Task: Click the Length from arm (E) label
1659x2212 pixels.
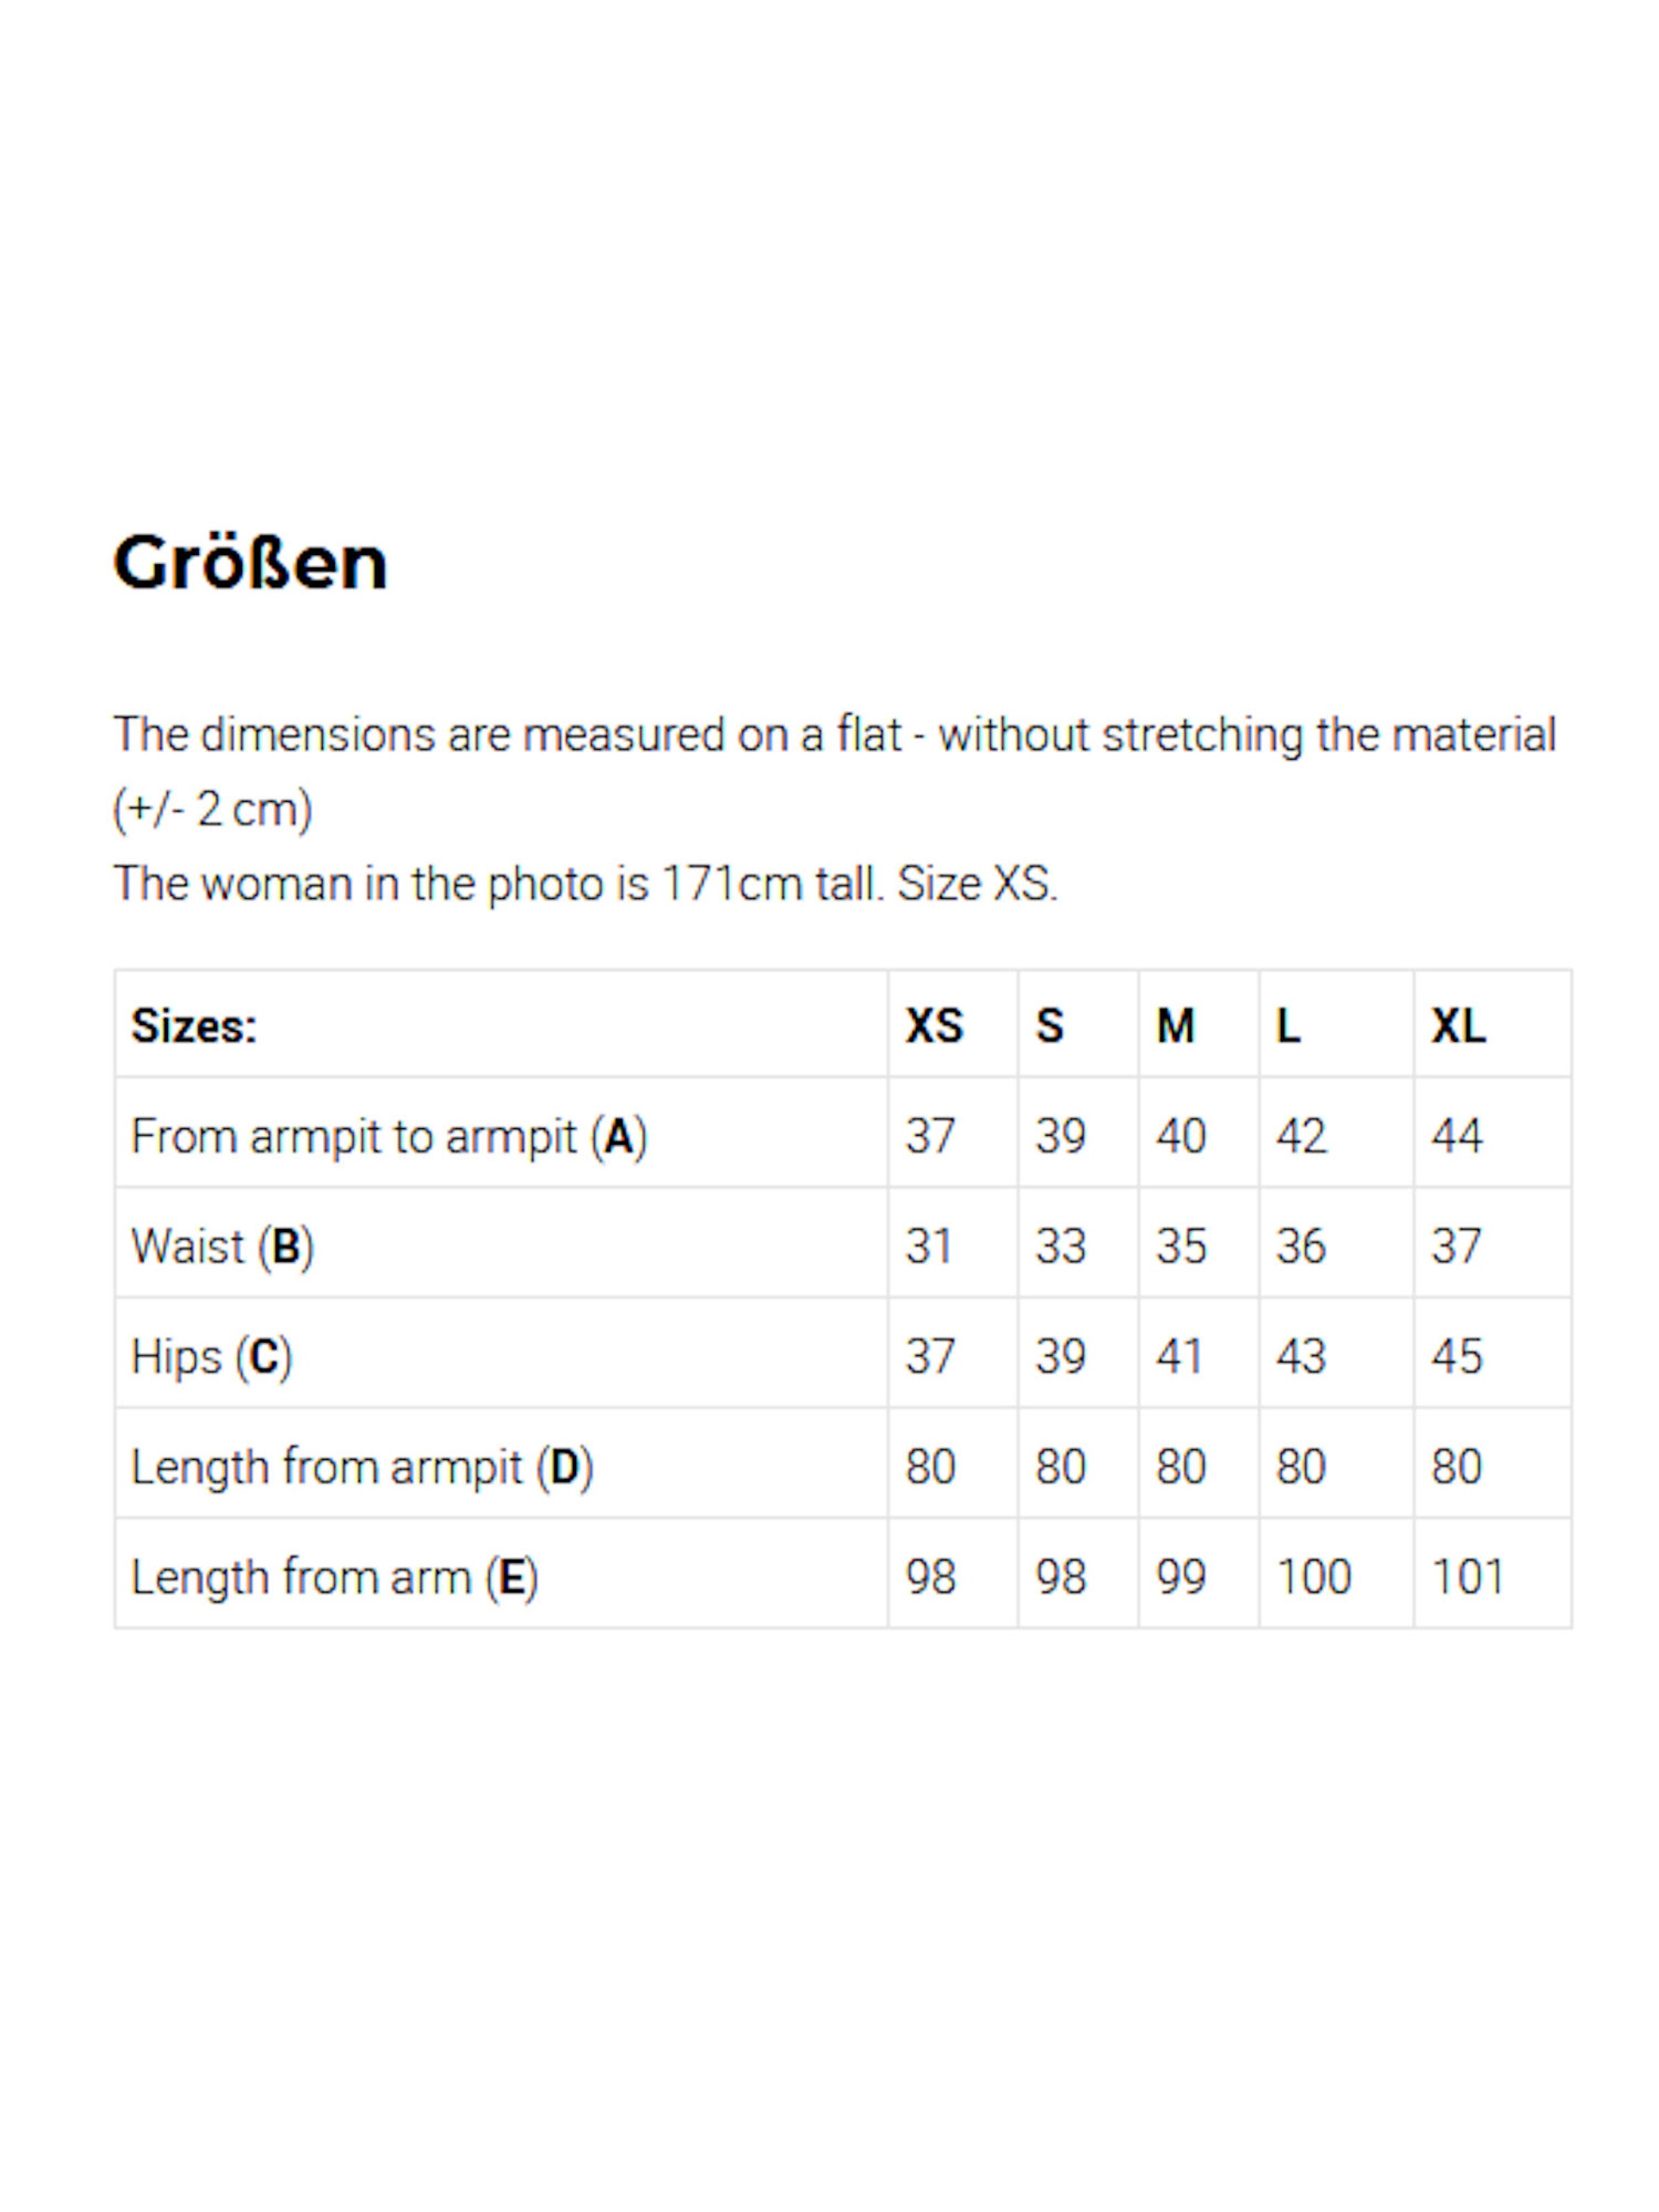Action: coord(334,1577)
